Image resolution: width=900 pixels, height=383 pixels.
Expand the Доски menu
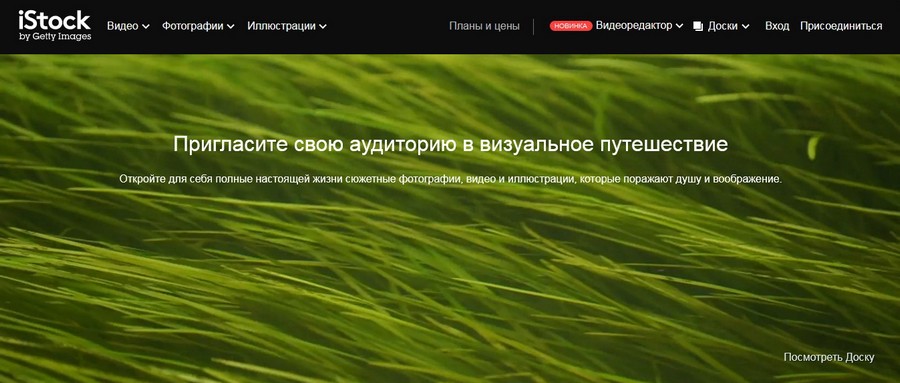(728, 26)
